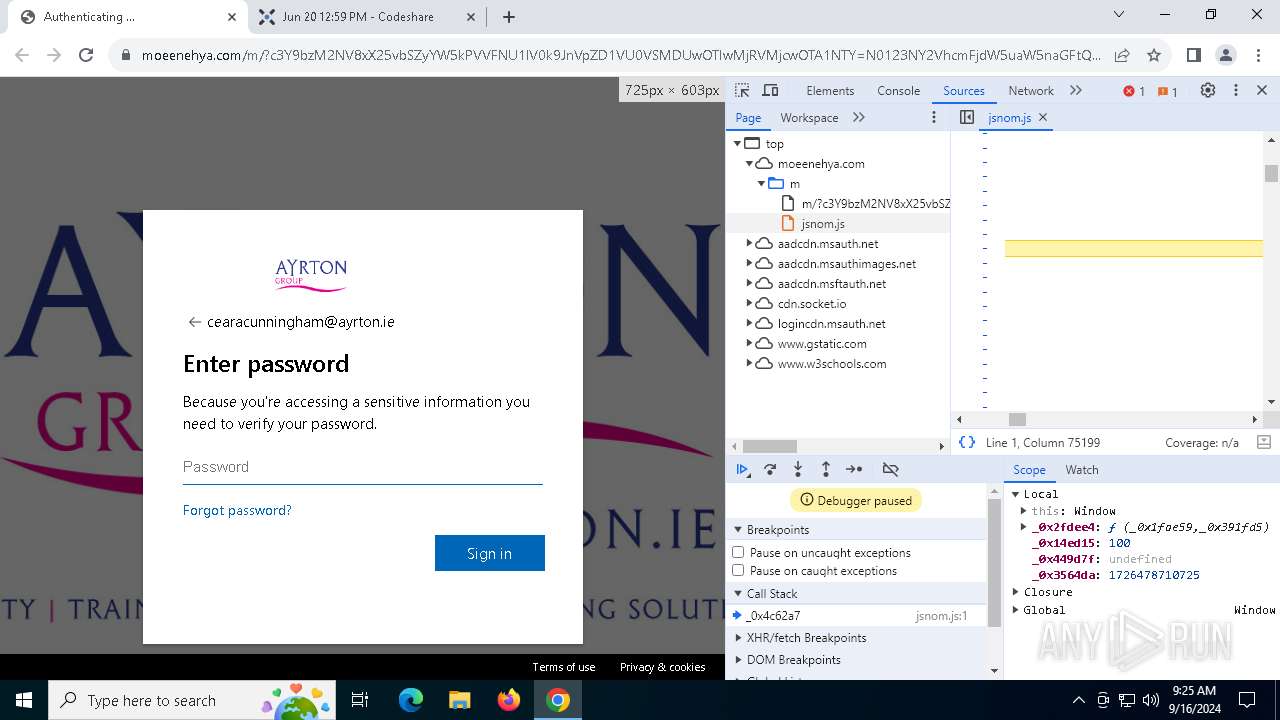Collapse the m folder node
Viewport: 1280px width, 720px height.
pos(761,184)
